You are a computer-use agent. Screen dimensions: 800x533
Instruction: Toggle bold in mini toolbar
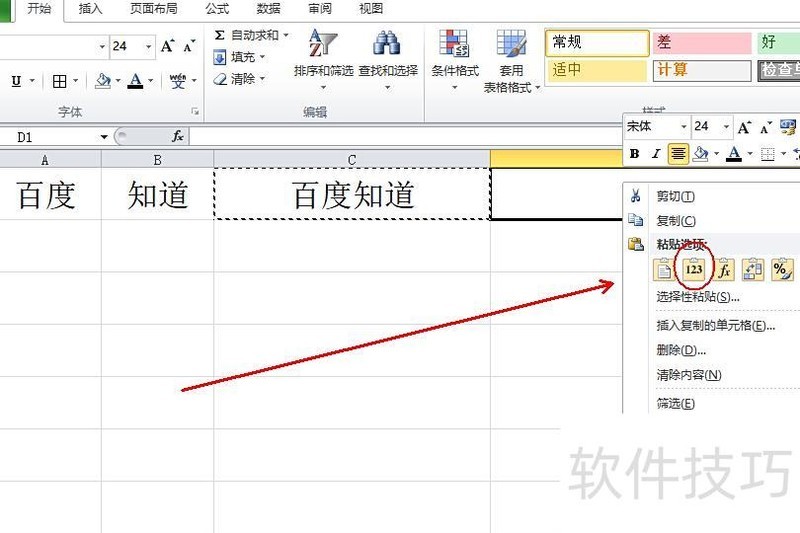[x=634, y=154]
